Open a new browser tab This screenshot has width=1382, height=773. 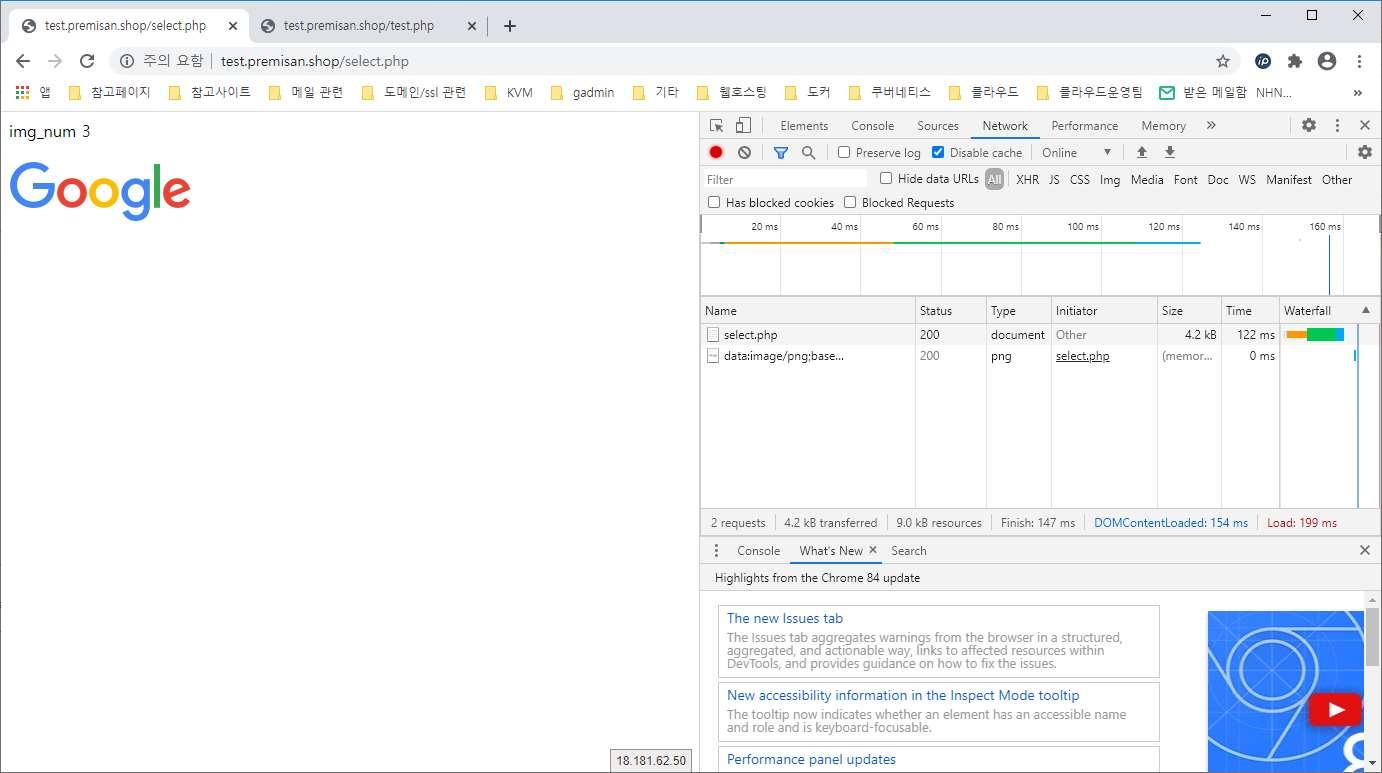tap(510, 26)
